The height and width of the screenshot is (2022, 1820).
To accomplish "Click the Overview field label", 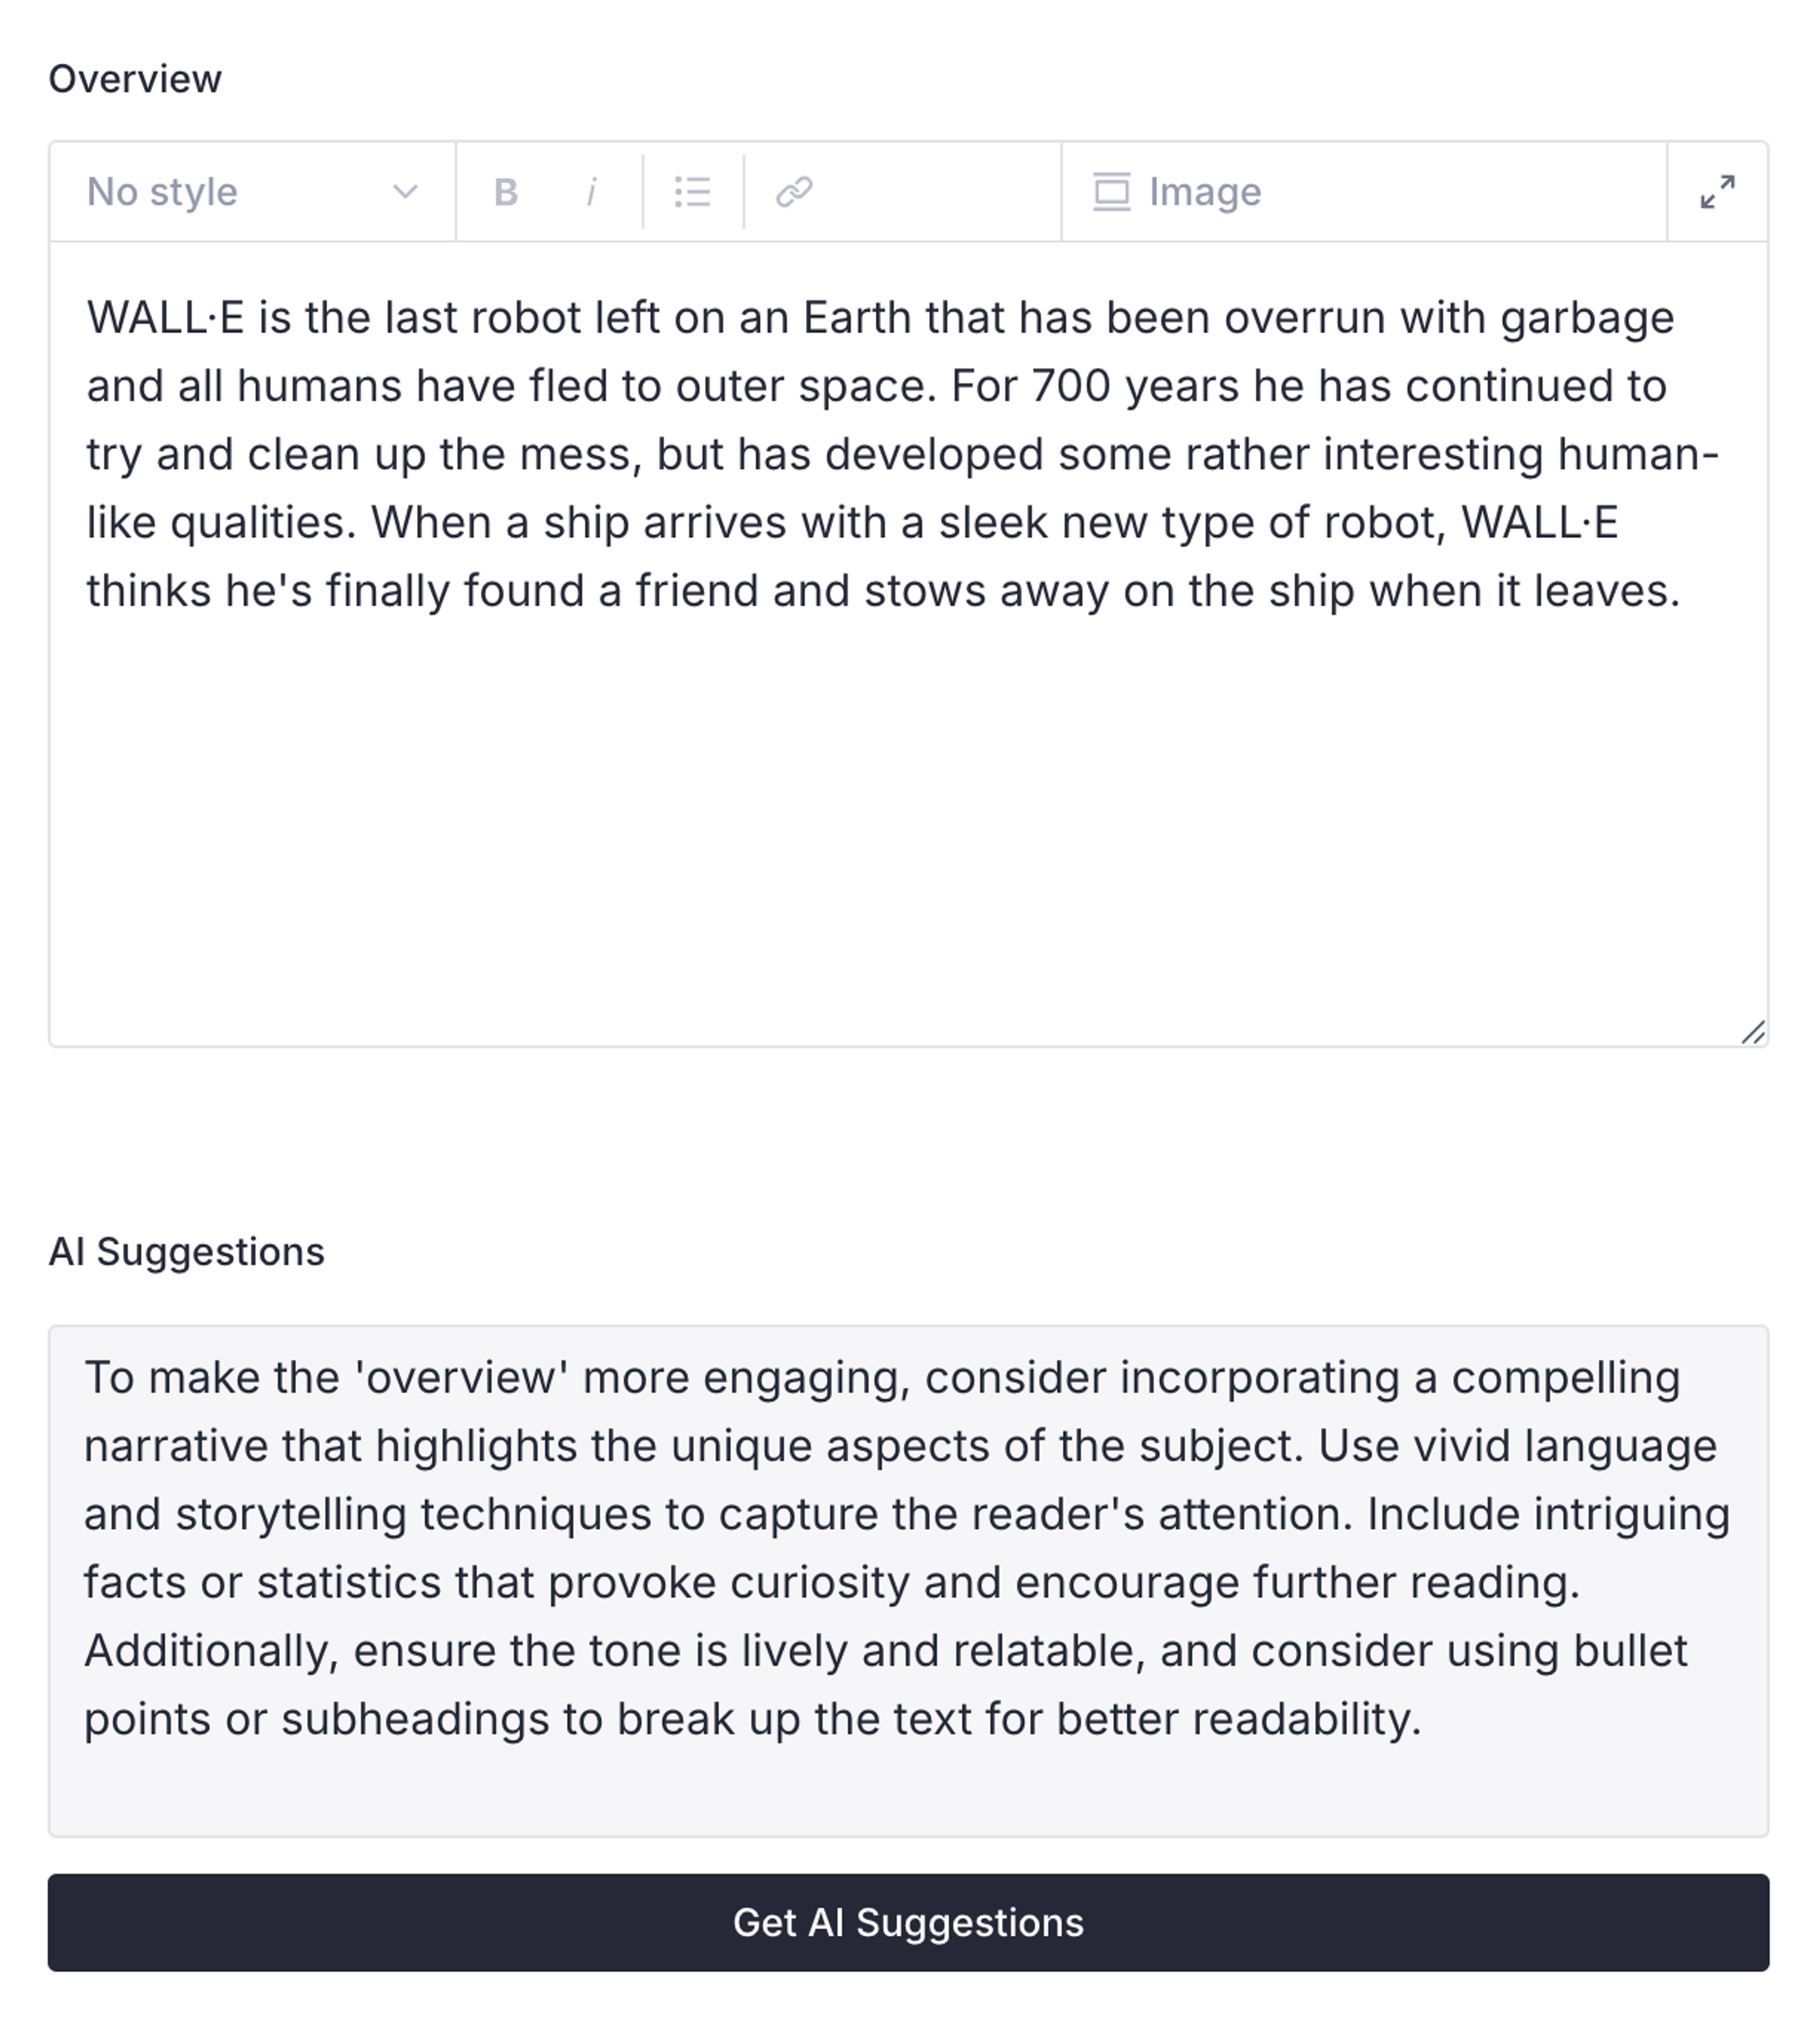I will 135,79.
